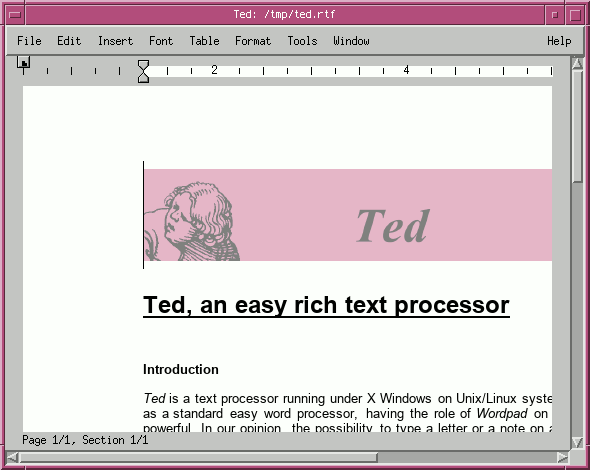Click the horizontal scrollbar left arrow
The image size is (590, 470).
(12, 457)
